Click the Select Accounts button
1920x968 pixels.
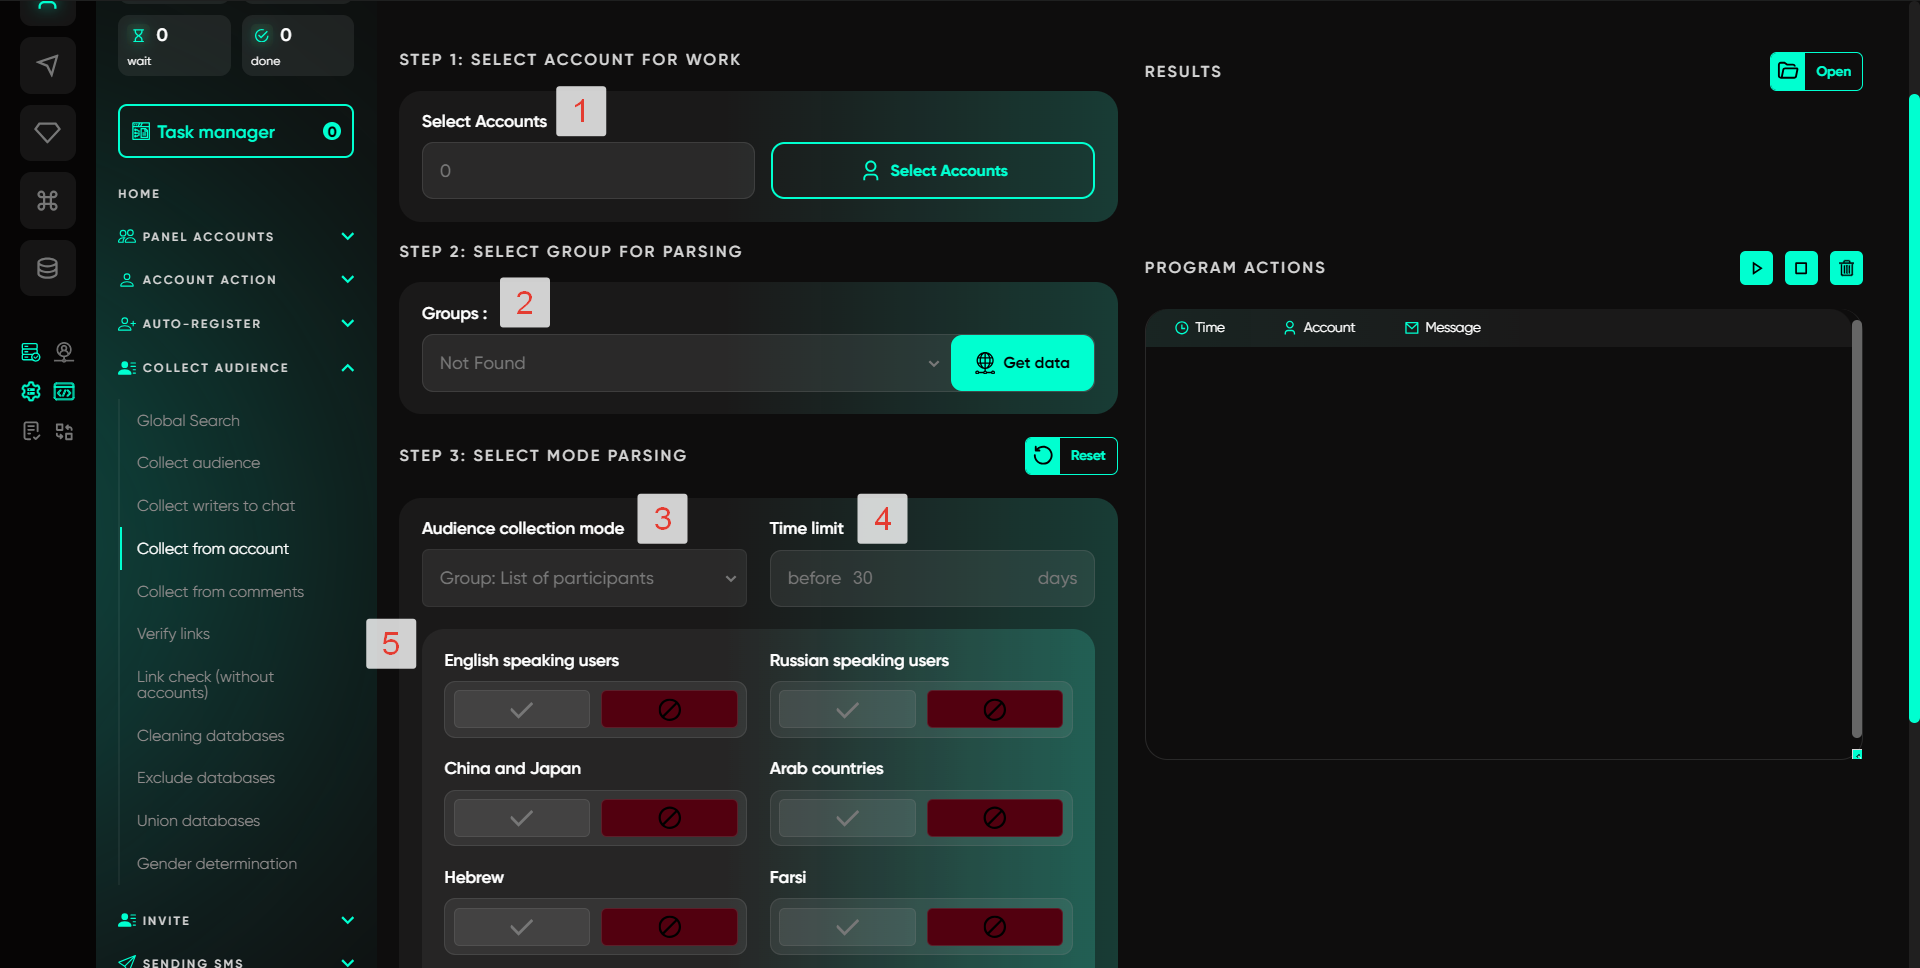(x=932, y=171)
